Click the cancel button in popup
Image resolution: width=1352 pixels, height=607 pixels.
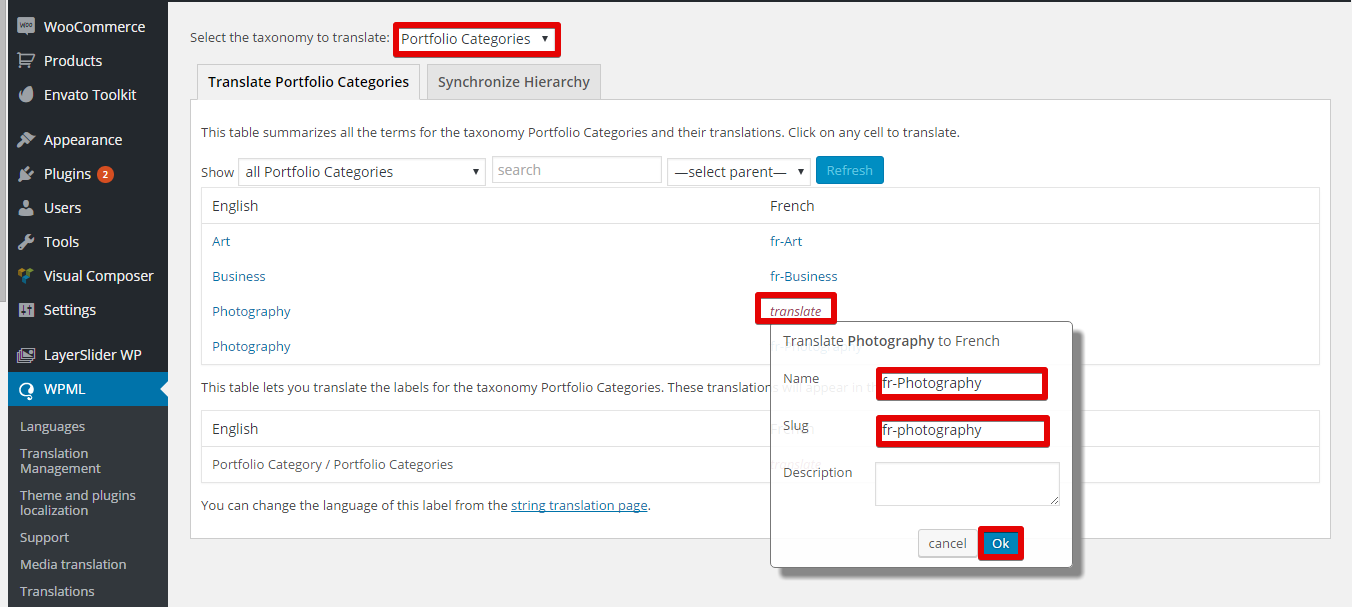pos(947,543)
